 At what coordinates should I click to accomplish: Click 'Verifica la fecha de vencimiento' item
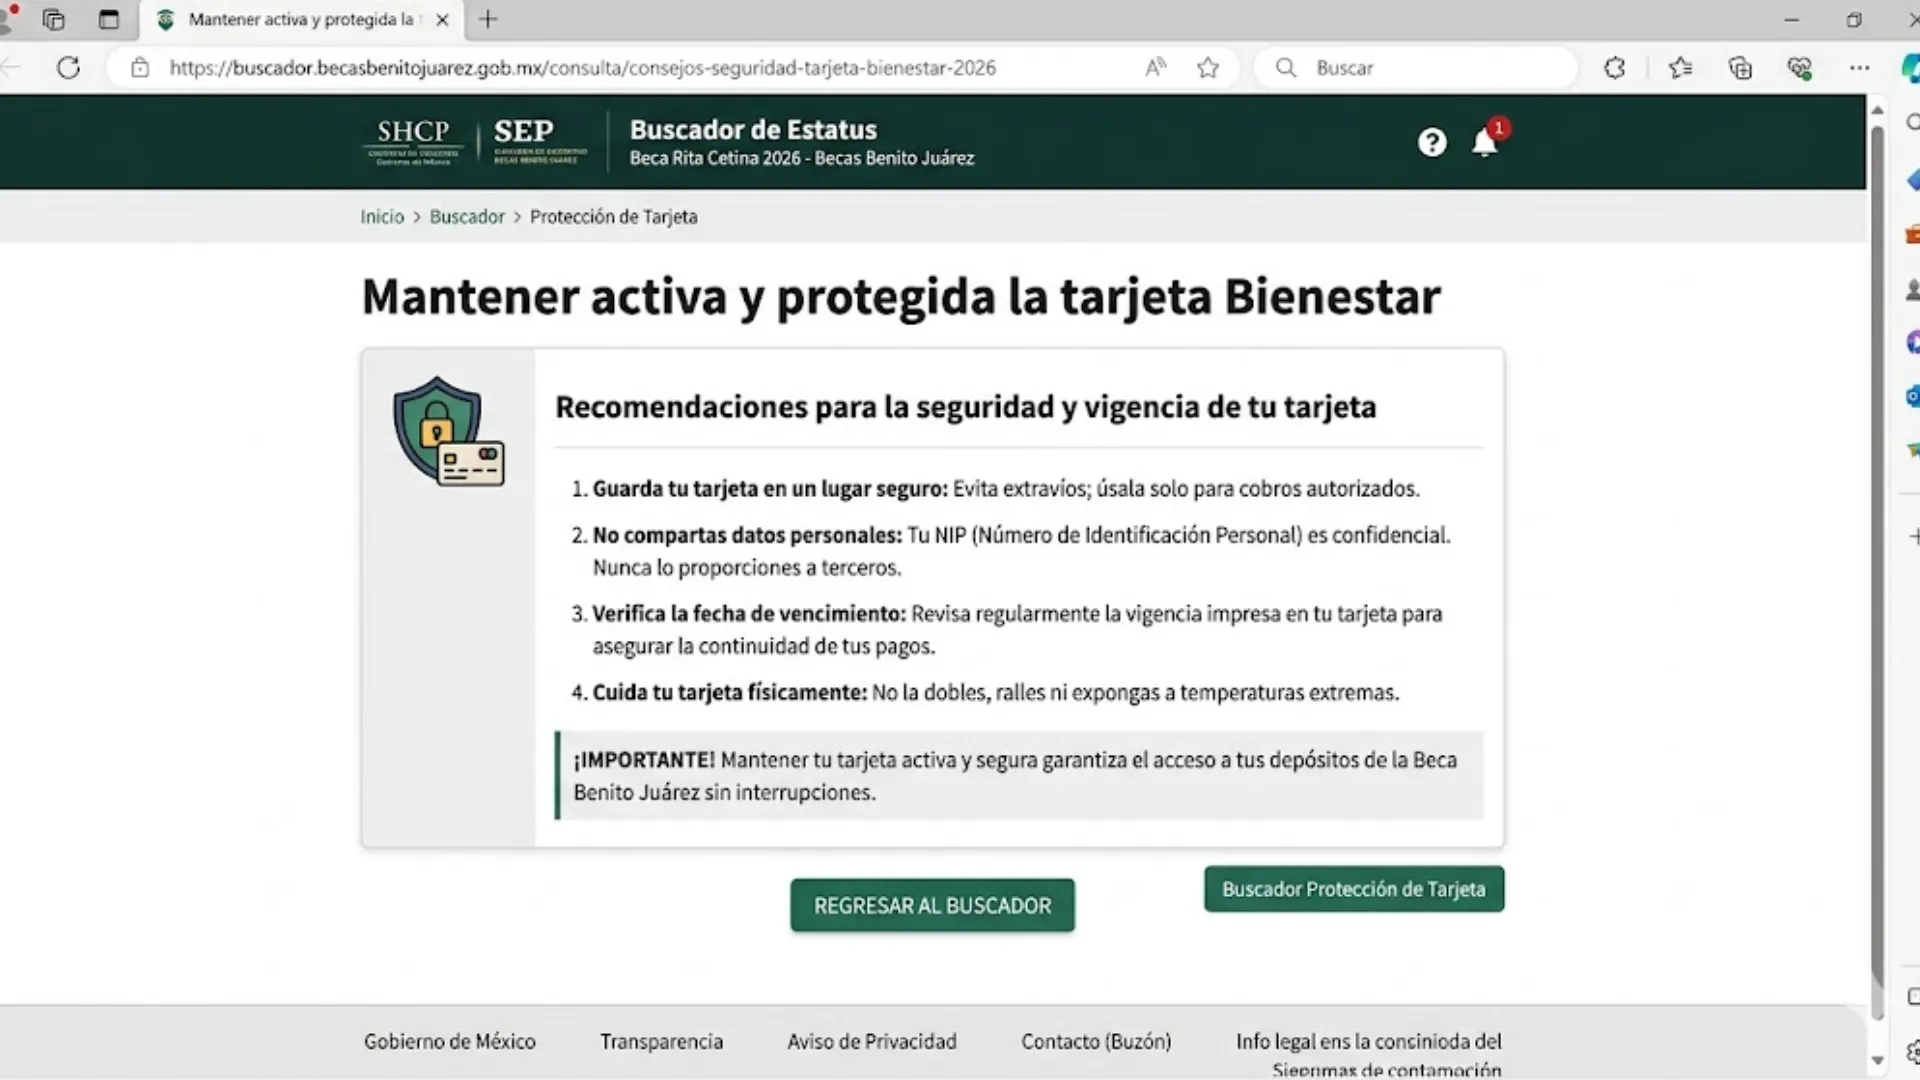pos(1007,630)
